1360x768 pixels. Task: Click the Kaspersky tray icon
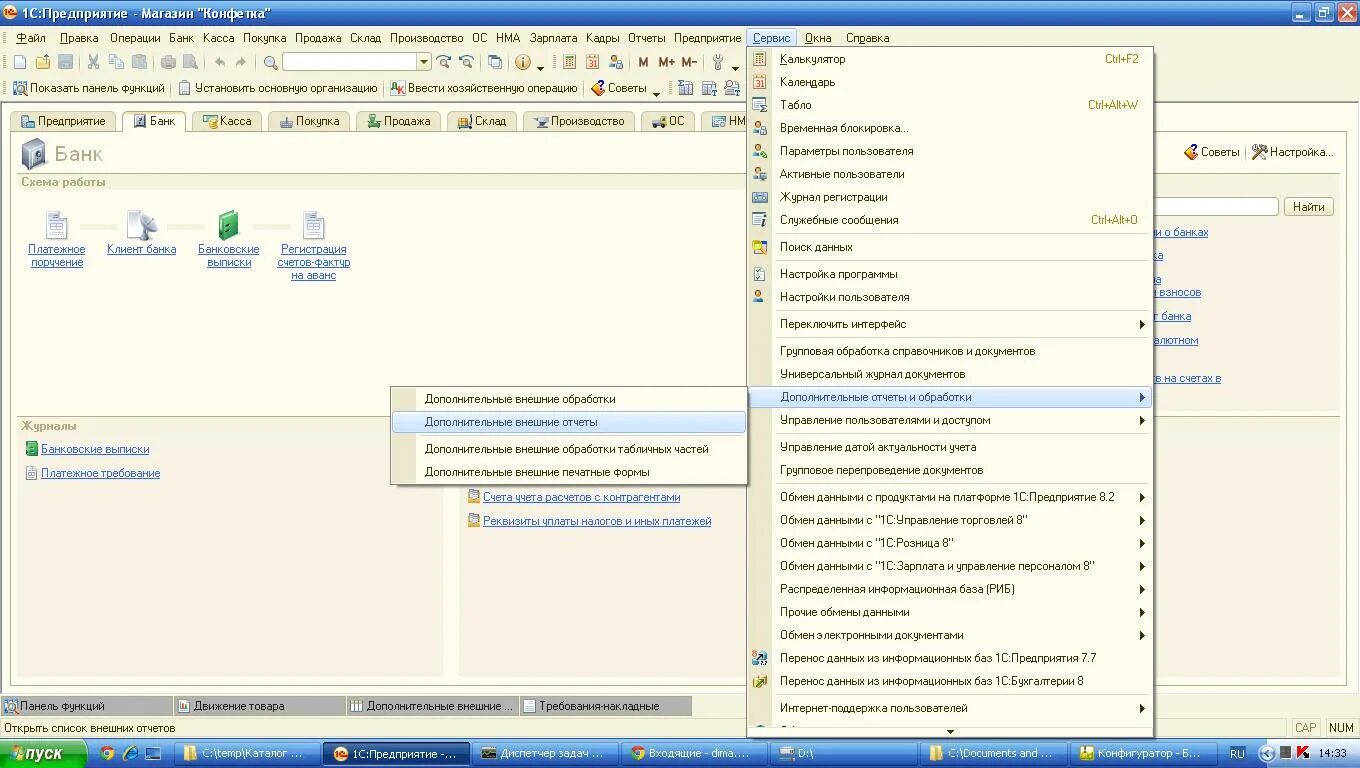click(x=1303, y=753)
